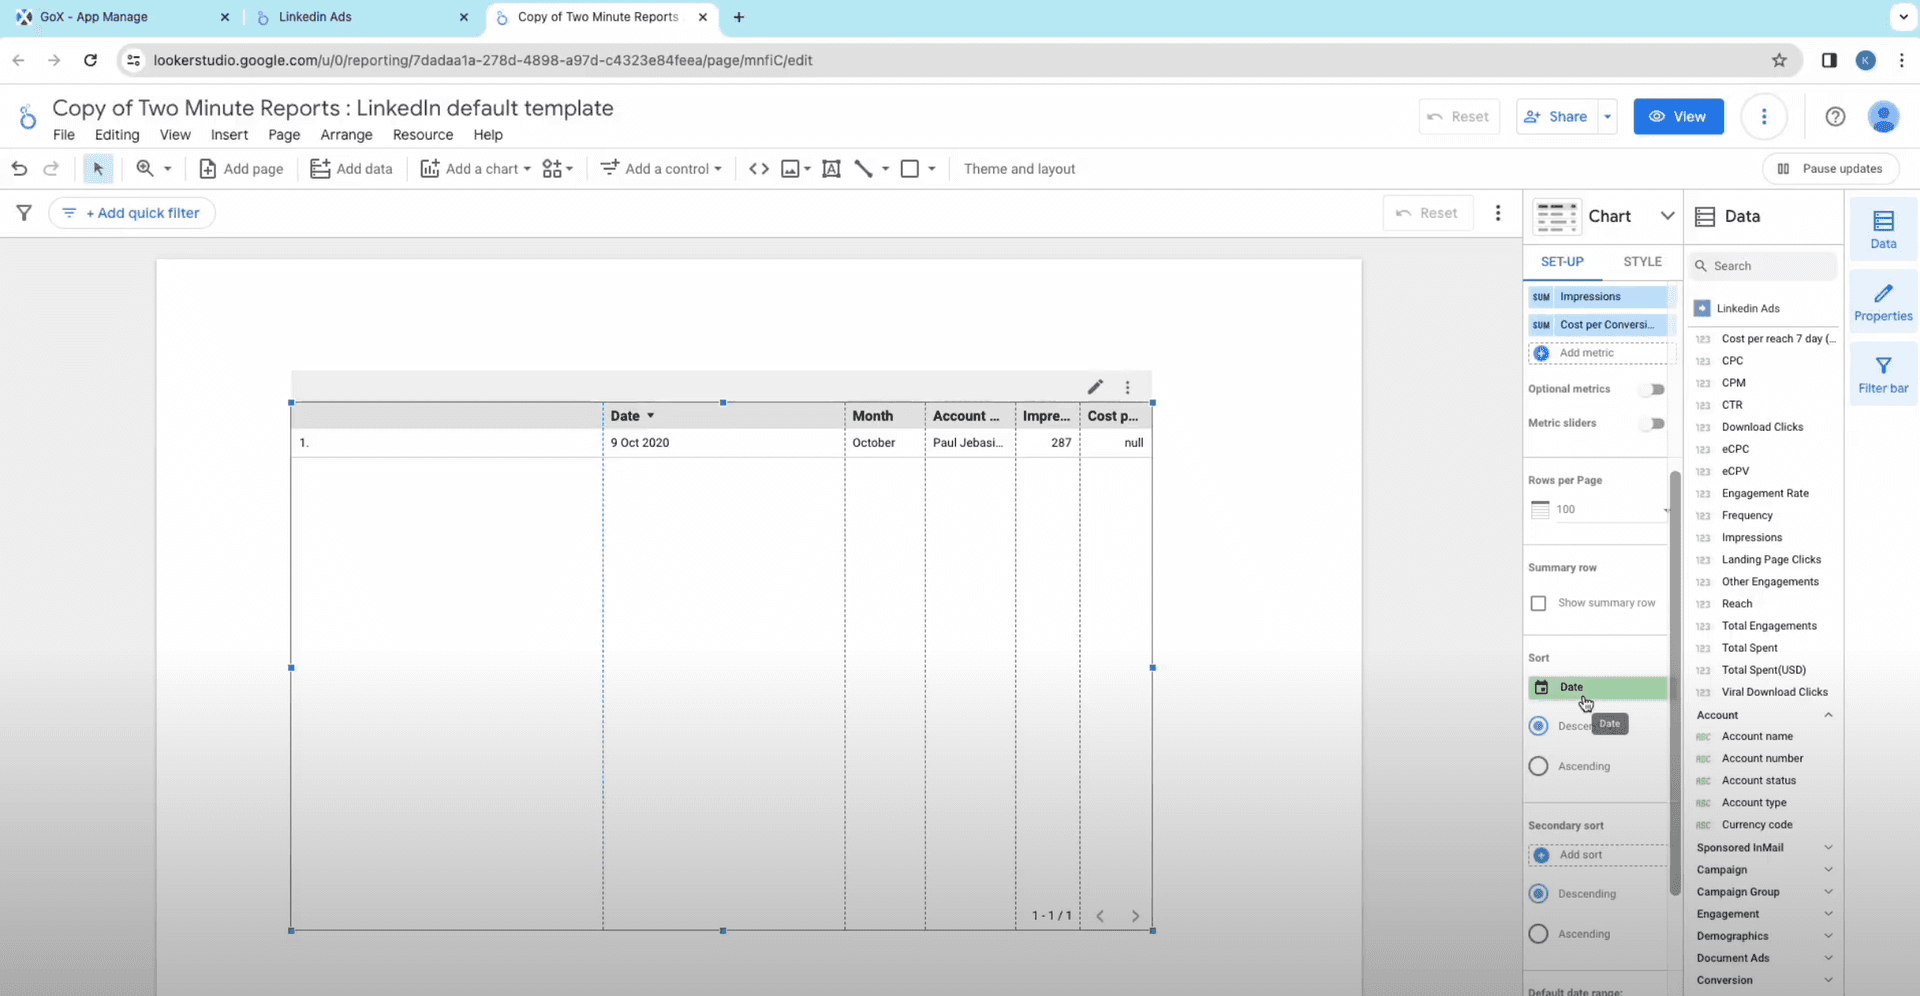Click the undo arrow icon
Image resolution: width=1920 pixels, height=996 pixels.
click(x=19, y=169)
